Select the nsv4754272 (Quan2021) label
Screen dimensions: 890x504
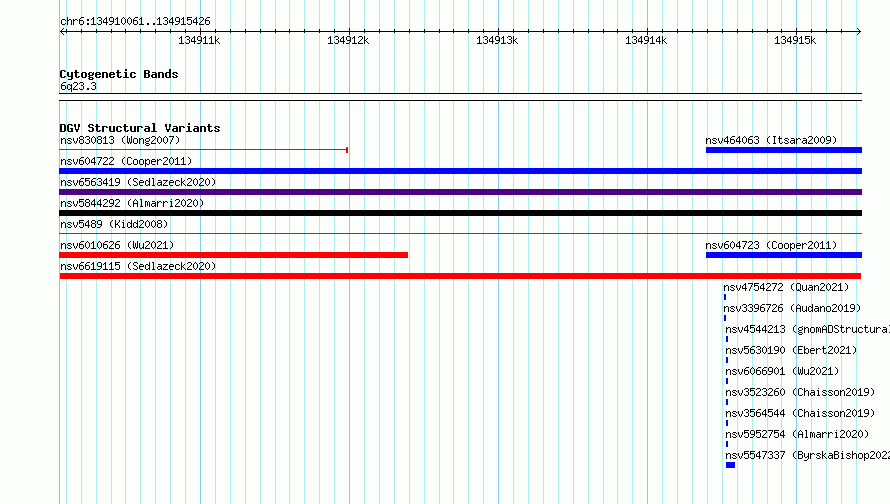click(786, 287)
